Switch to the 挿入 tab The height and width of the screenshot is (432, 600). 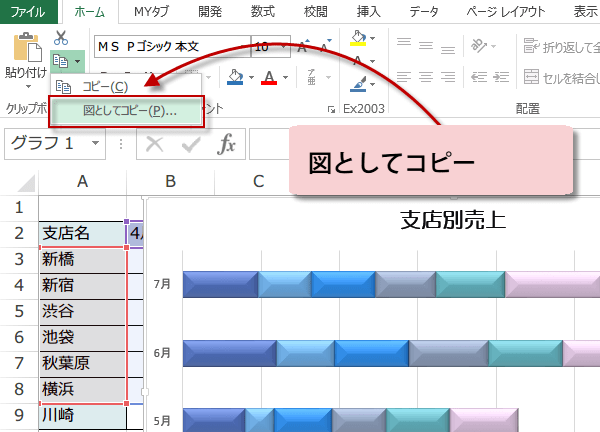368,12
